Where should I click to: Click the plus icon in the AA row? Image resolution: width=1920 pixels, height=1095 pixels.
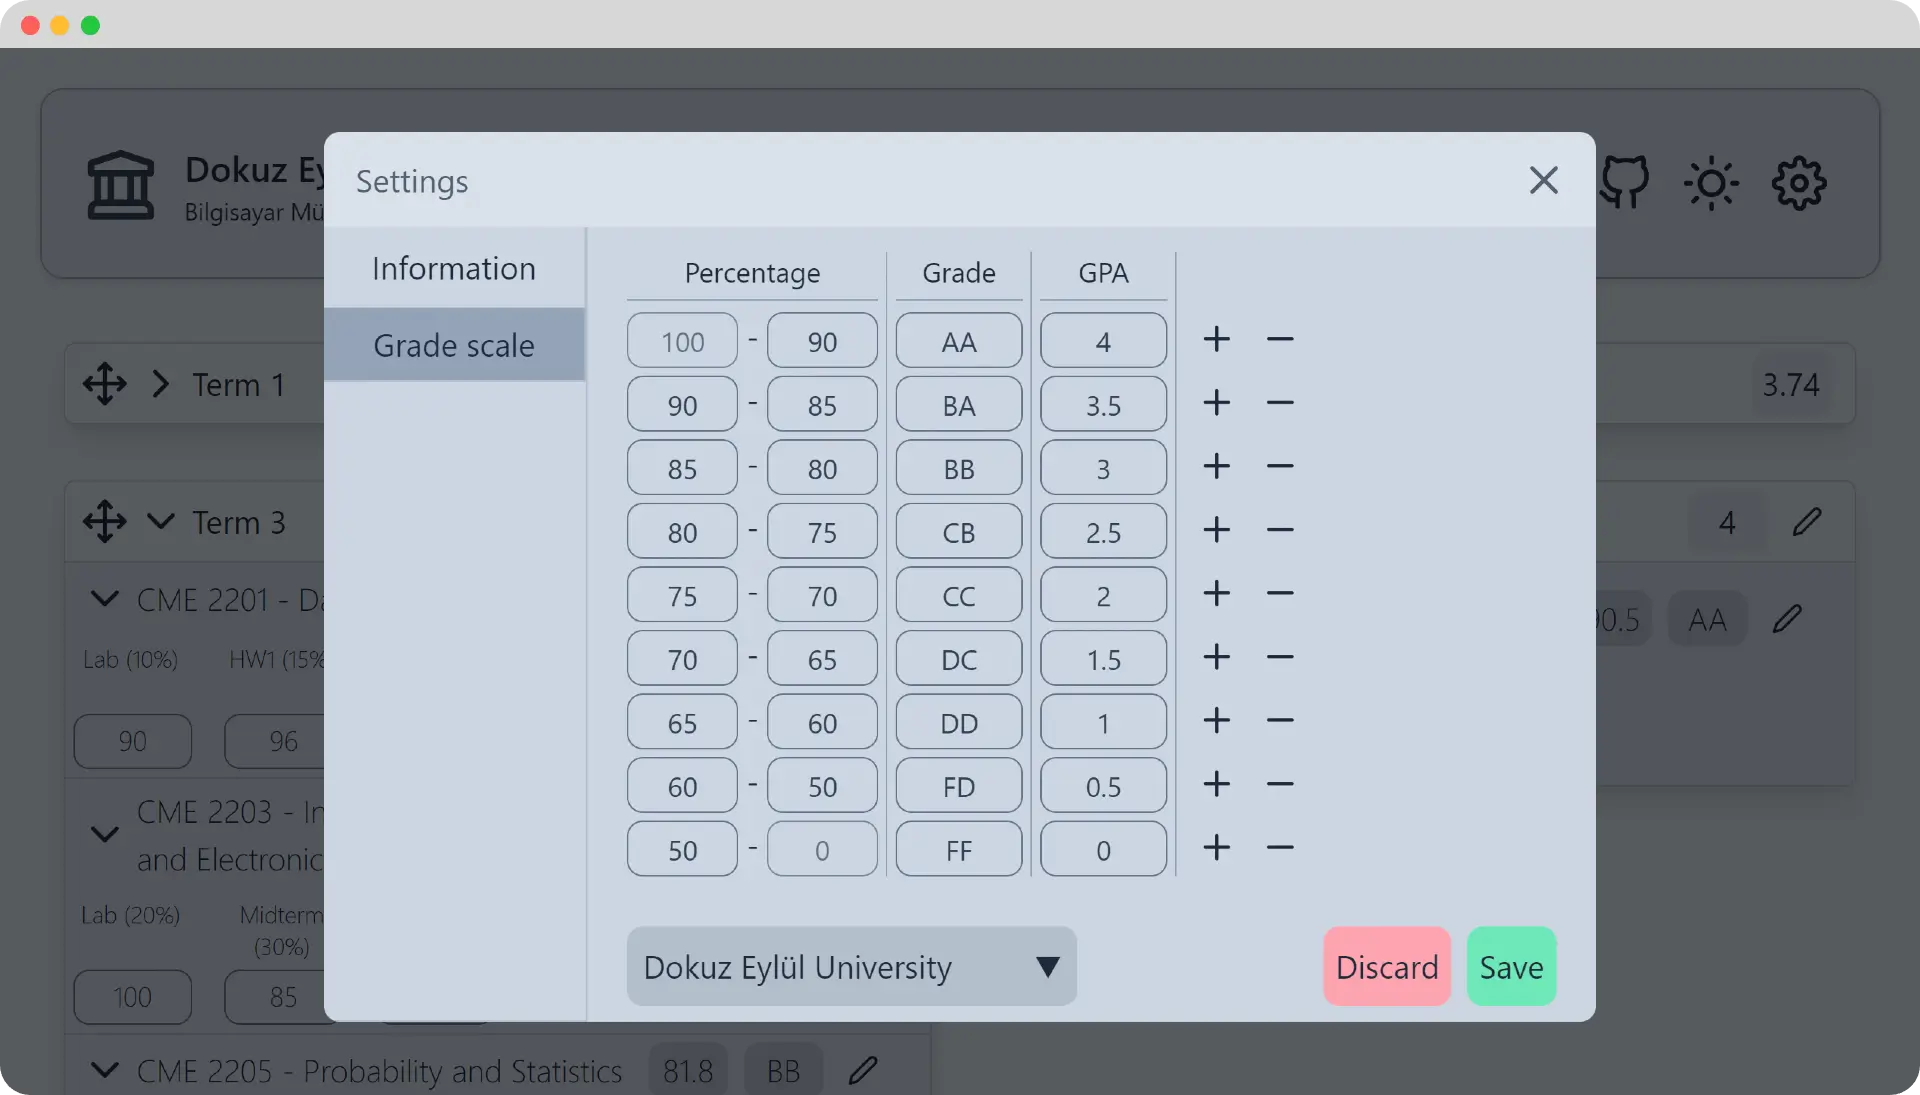pyautogui.click(x=1216, y=340)
